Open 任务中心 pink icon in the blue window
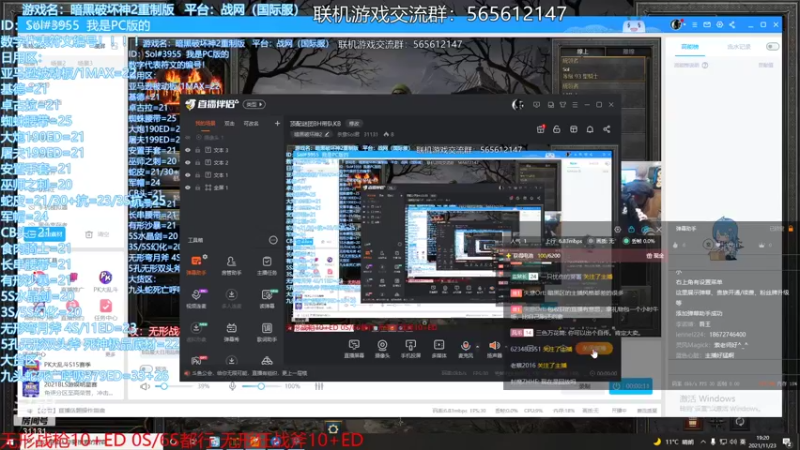 coord(106,310)
